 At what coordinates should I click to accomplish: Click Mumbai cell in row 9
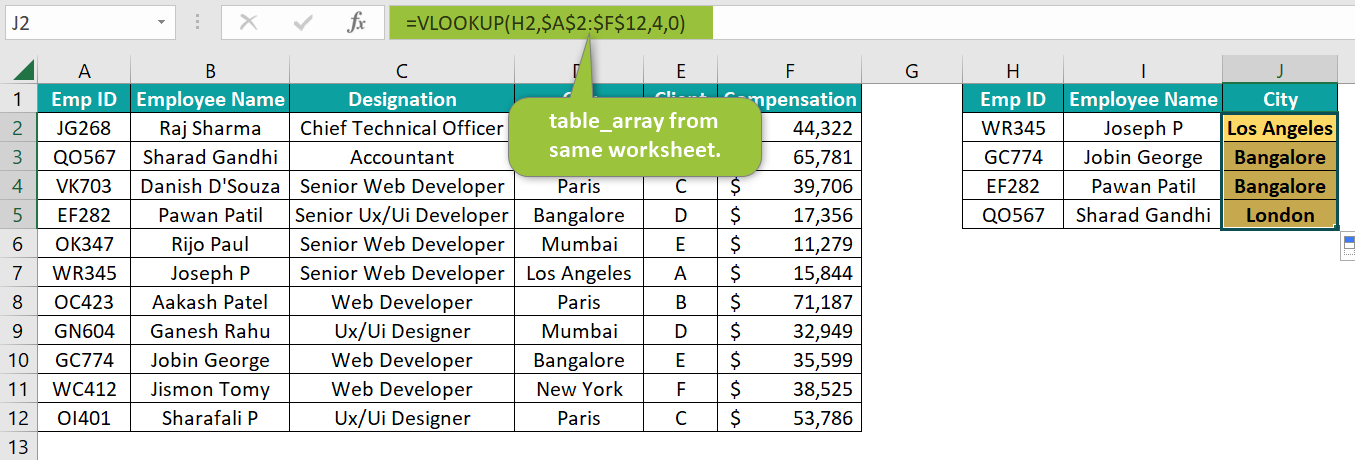tap(579, 331)
